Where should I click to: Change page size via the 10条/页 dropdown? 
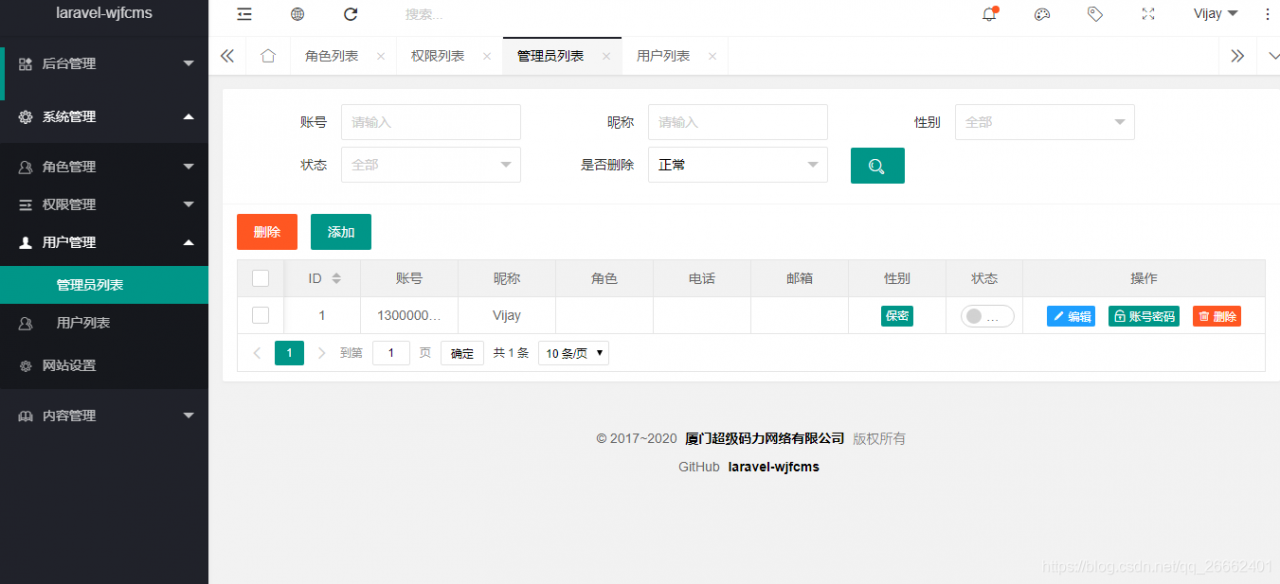click(573, 352)
